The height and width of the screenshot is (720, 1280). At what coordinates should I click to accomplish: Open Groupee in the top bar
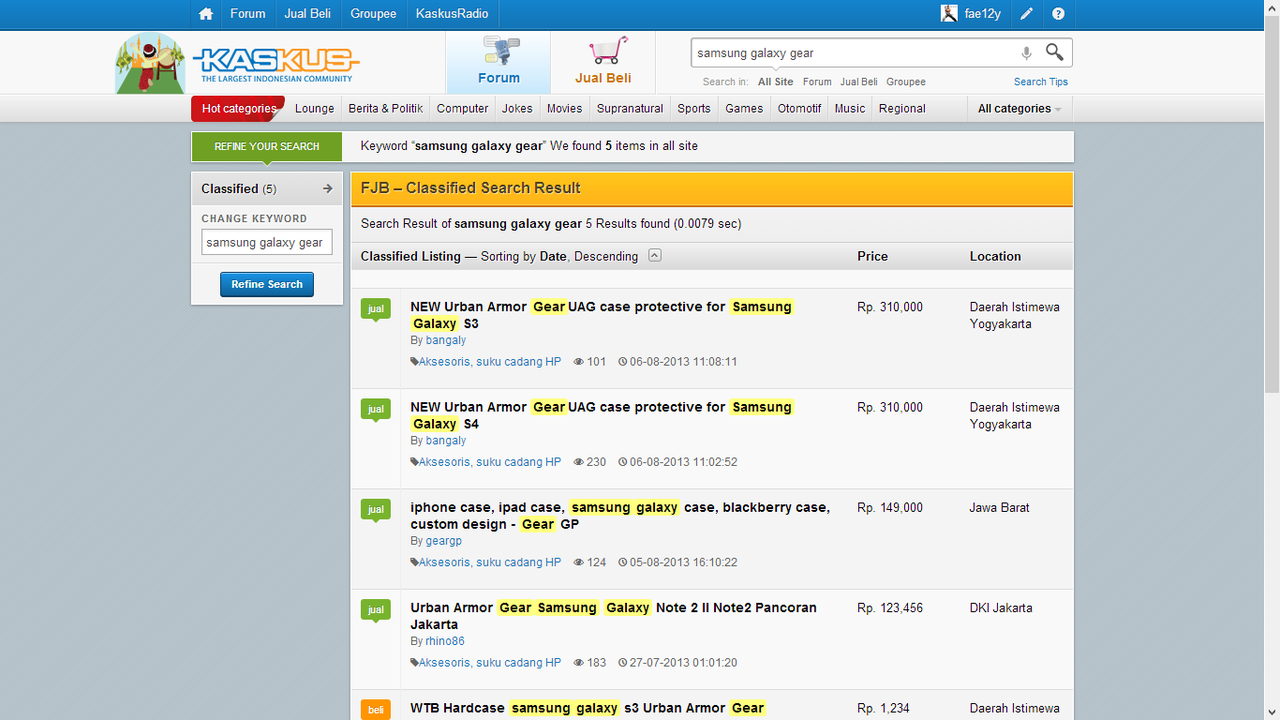coord(374,14)
